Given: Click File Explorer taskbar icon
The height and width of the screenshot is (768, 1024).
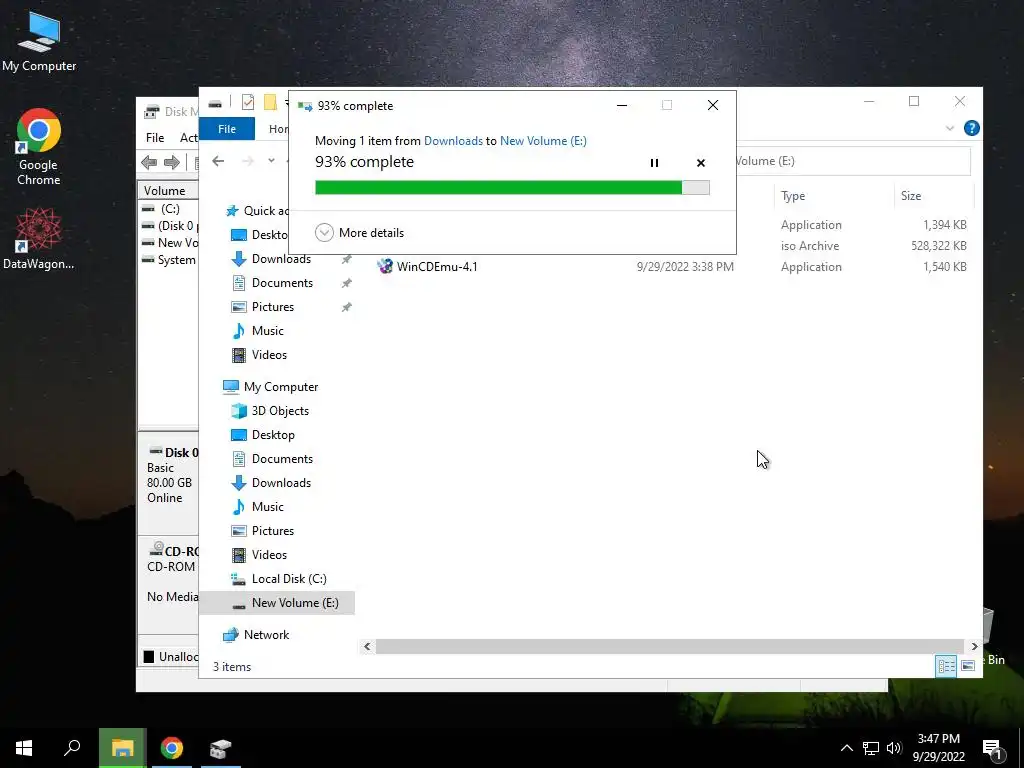Looking at the screenshot, I should click(x=122, y=748).
